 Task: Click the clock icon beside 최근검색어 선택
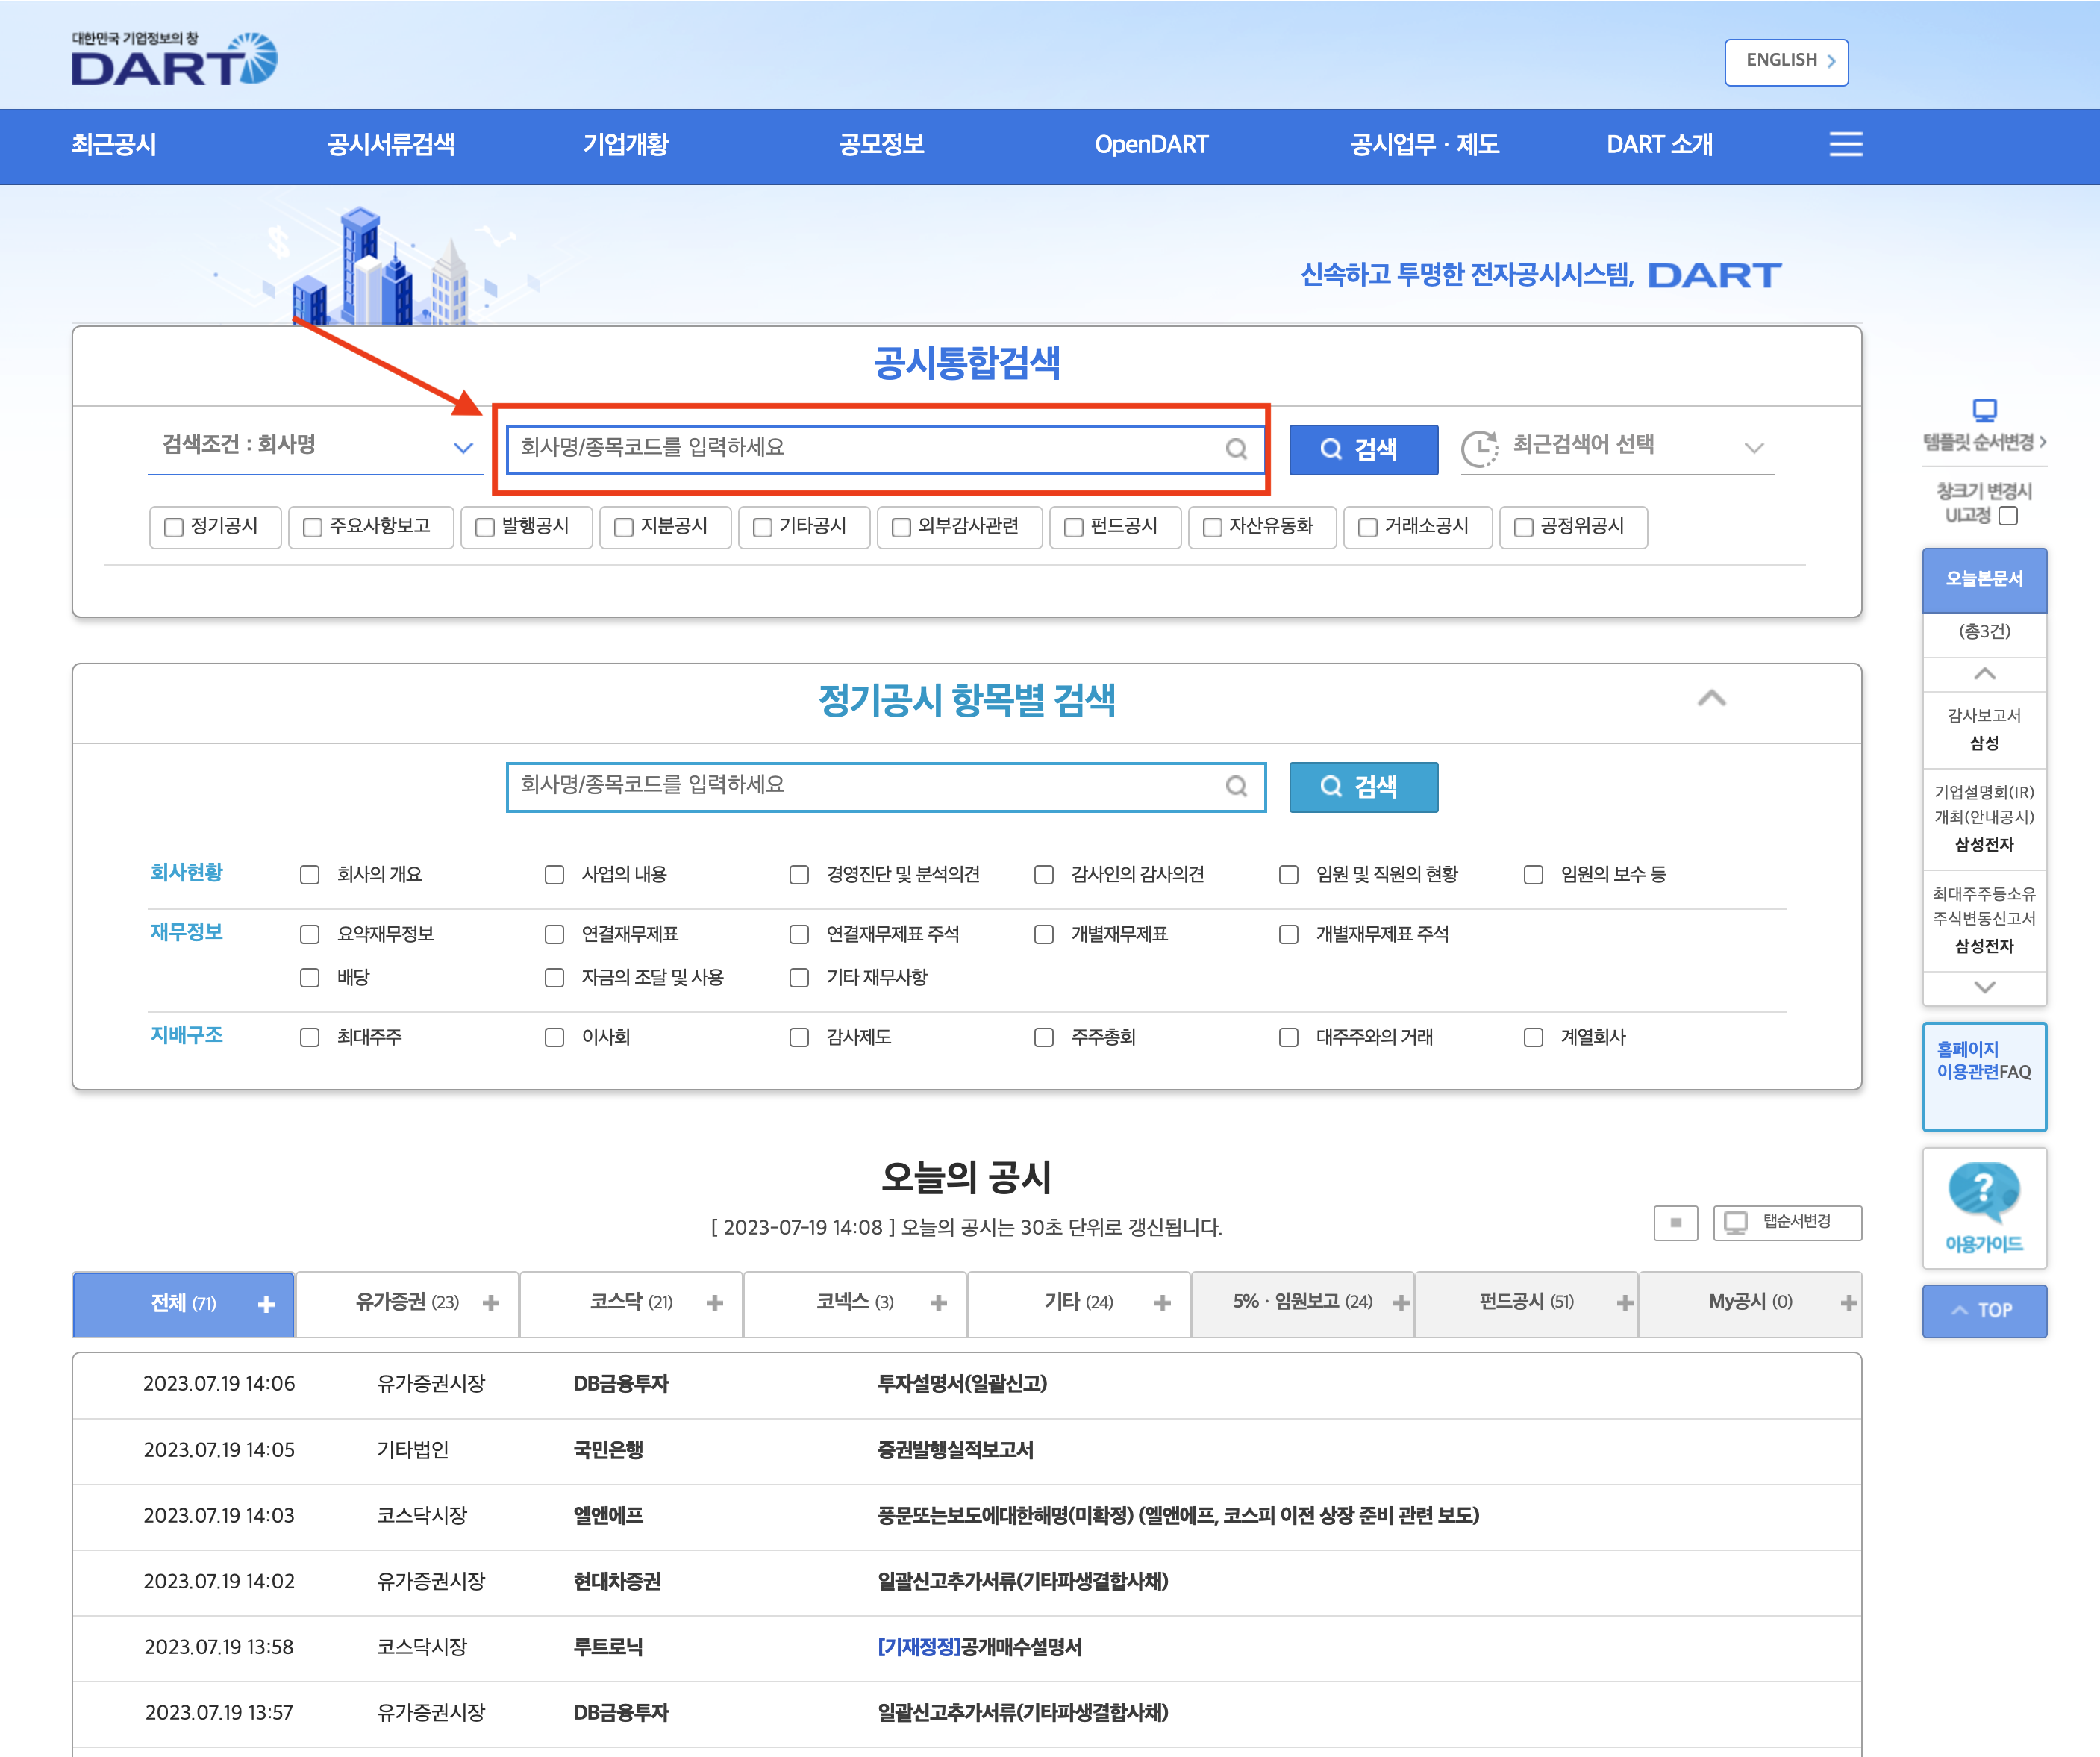pos(1479,448)
